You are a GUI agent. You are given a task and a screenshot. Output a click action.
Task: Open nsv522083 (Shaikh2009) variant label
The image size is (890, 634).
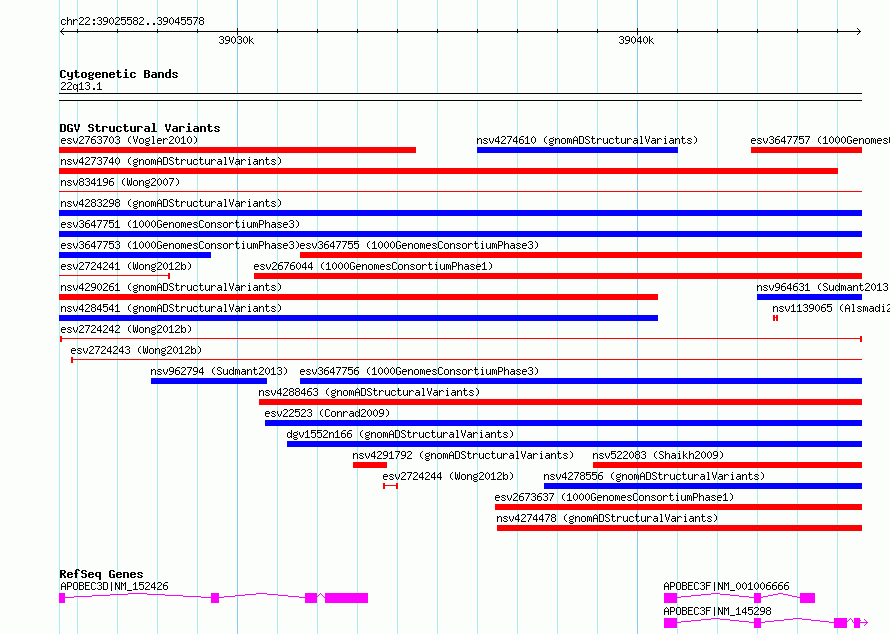point(658,455)
